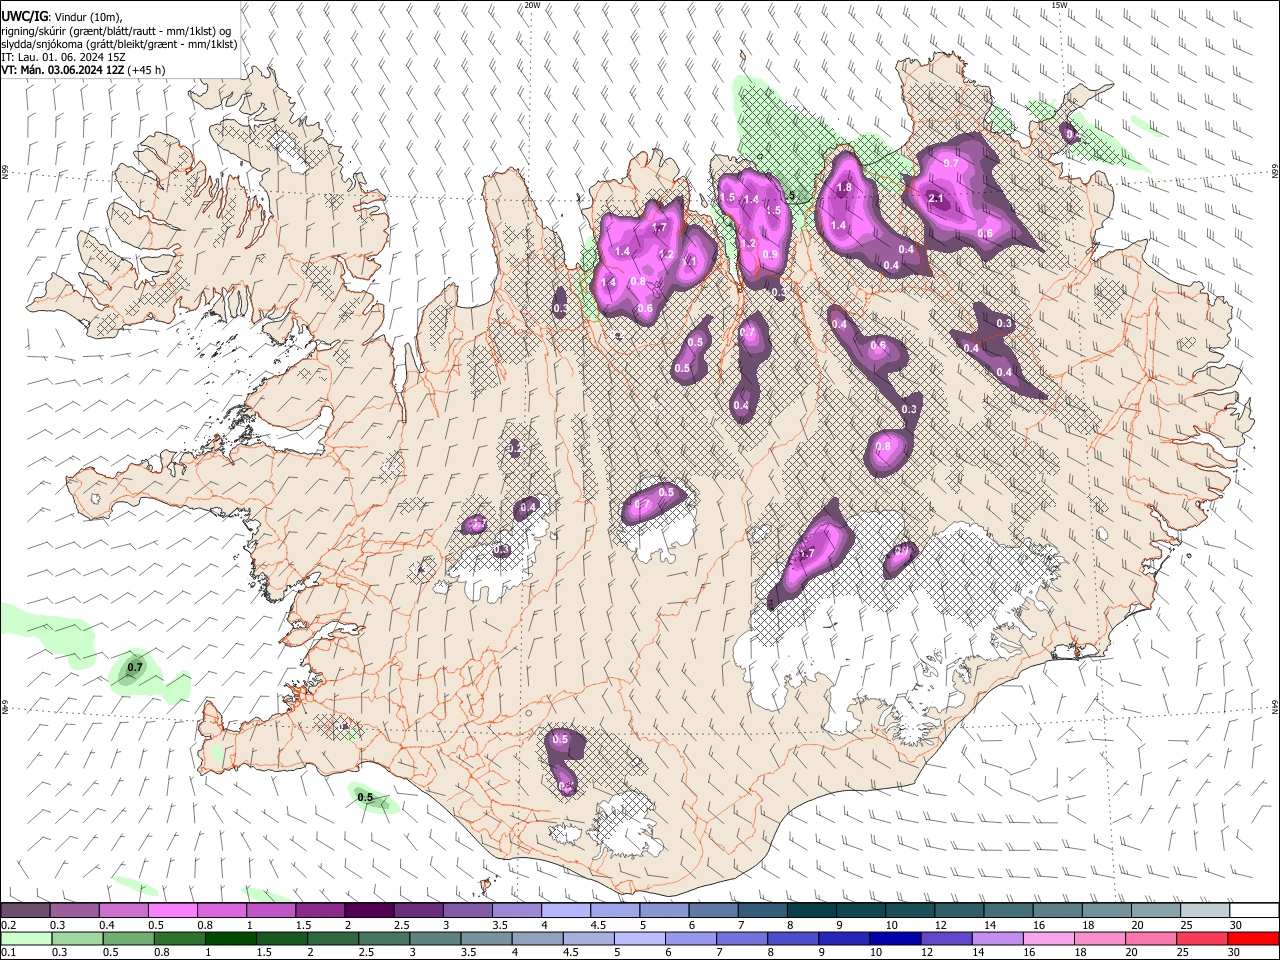
Task: Click the light lavender 4–4.5 upper-scale swatch
Action: coord(564,911)
